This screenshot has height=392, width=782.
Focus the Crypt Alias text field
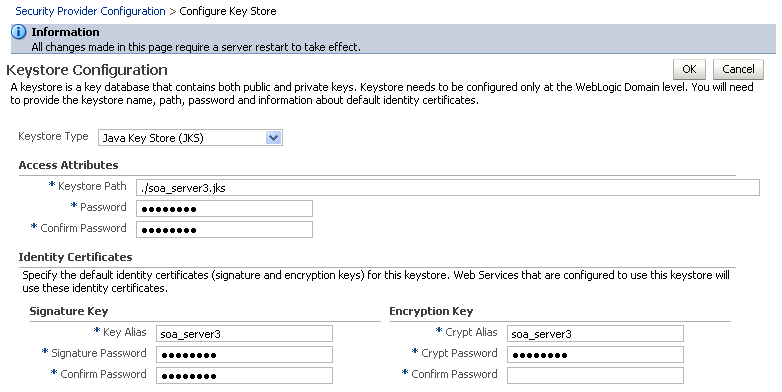click(x=595, y=334)
